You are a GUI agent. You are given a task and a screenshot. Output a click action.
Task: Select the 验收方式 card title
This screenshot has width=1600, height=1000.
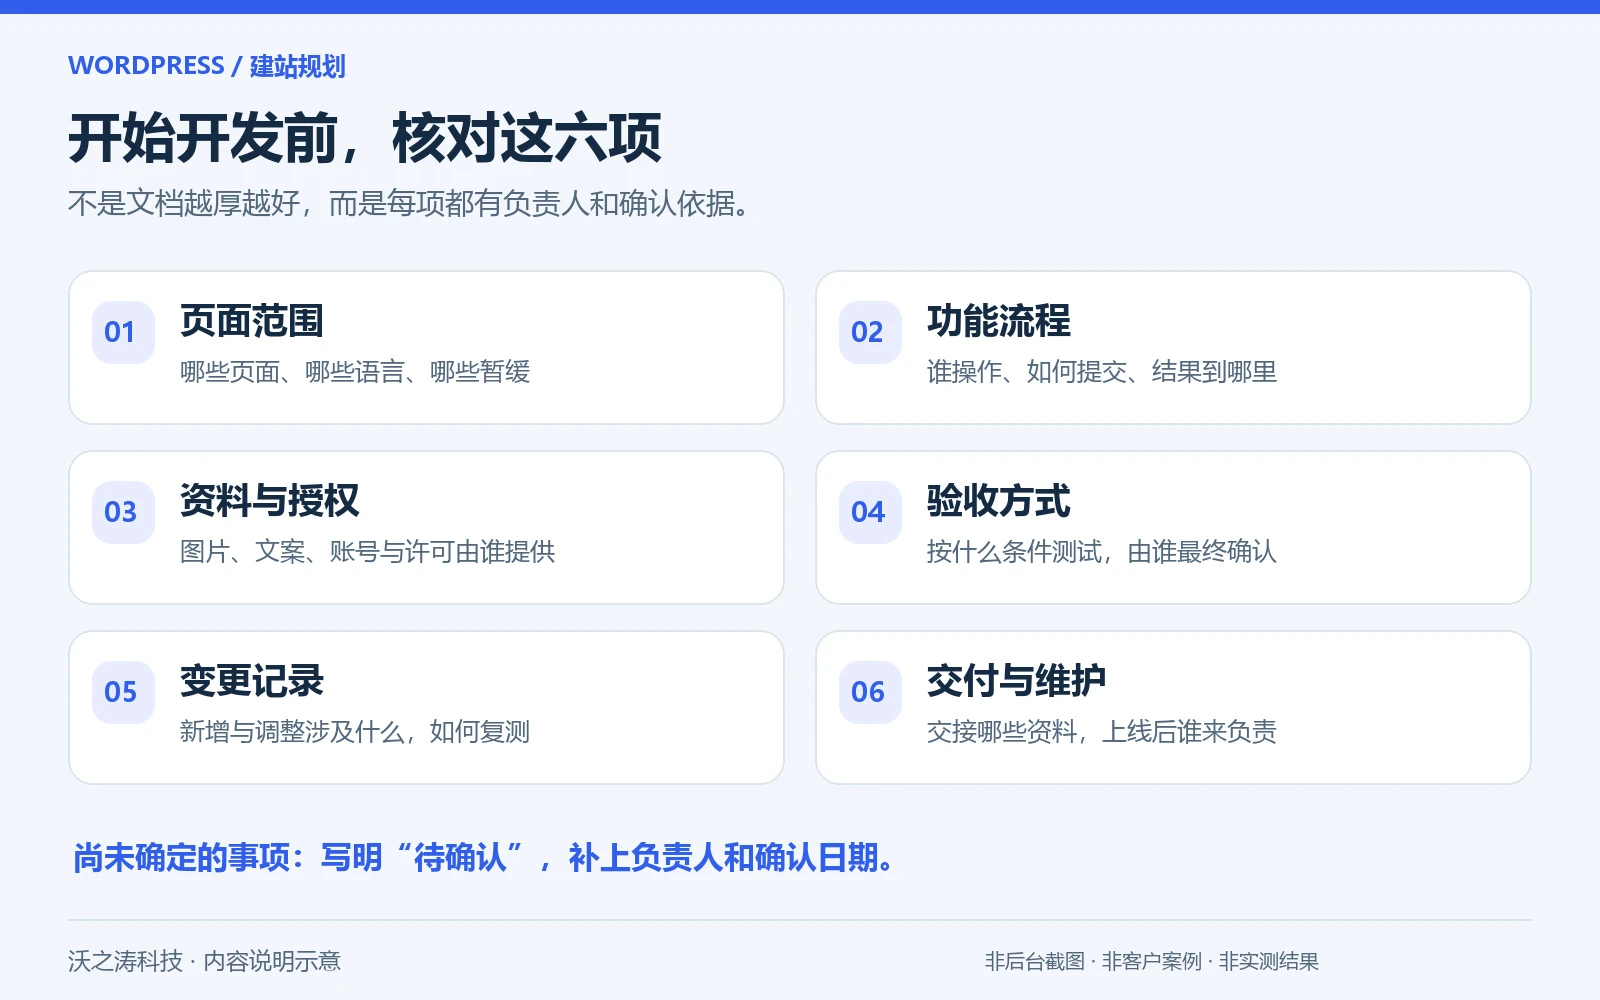coord(999,501)
